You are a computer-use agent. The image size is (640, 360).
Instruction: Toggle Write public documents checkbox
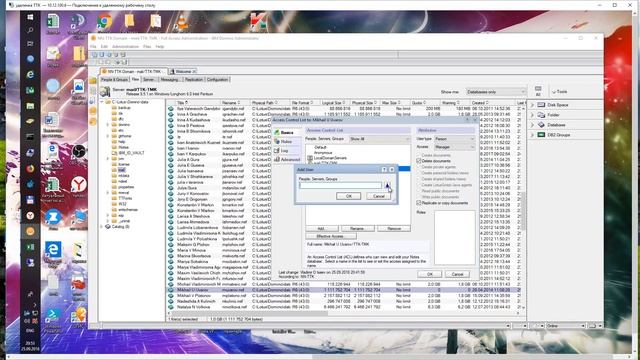coord(419,197)
